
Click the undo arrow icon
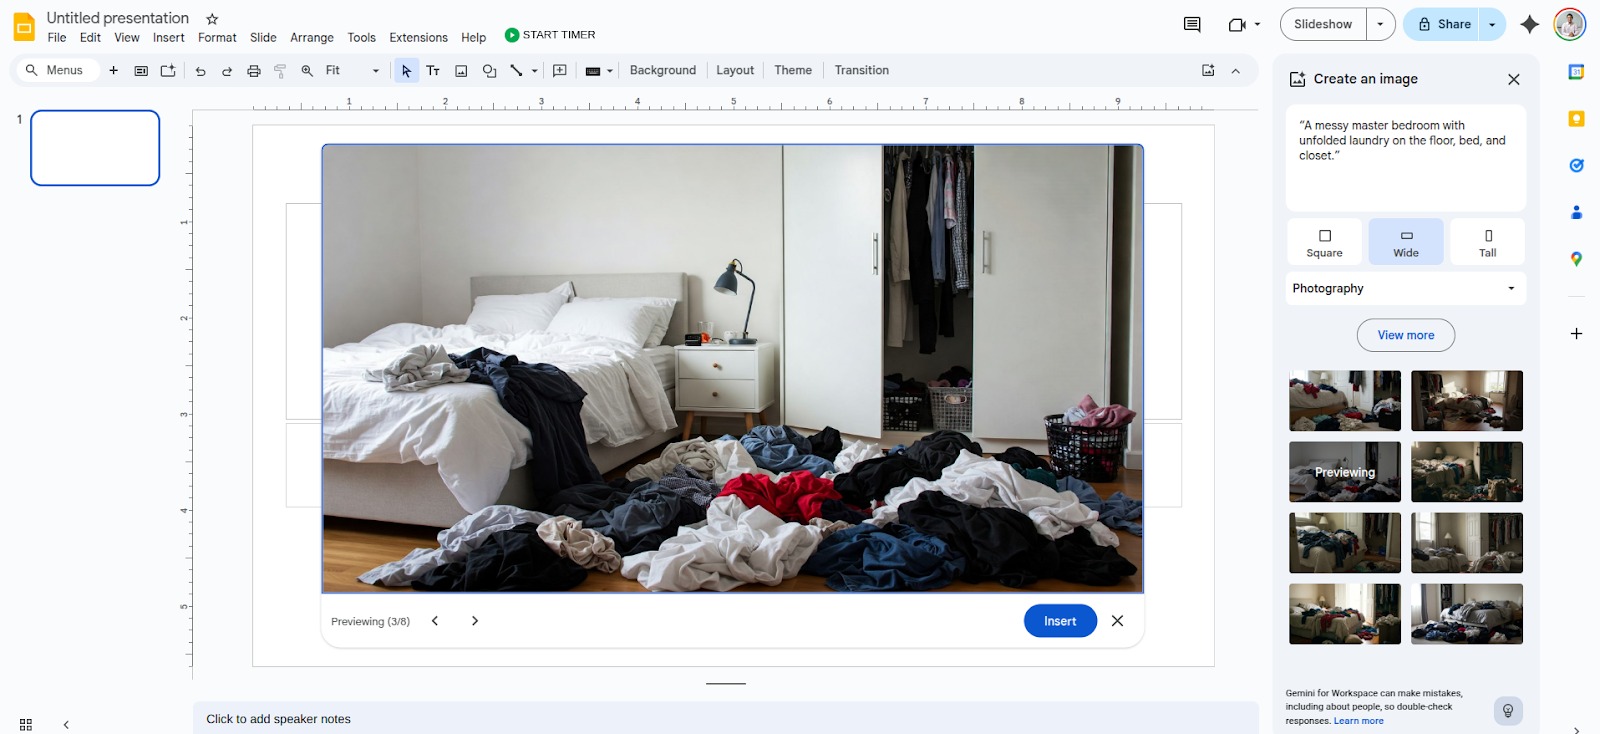pos(201,71)
